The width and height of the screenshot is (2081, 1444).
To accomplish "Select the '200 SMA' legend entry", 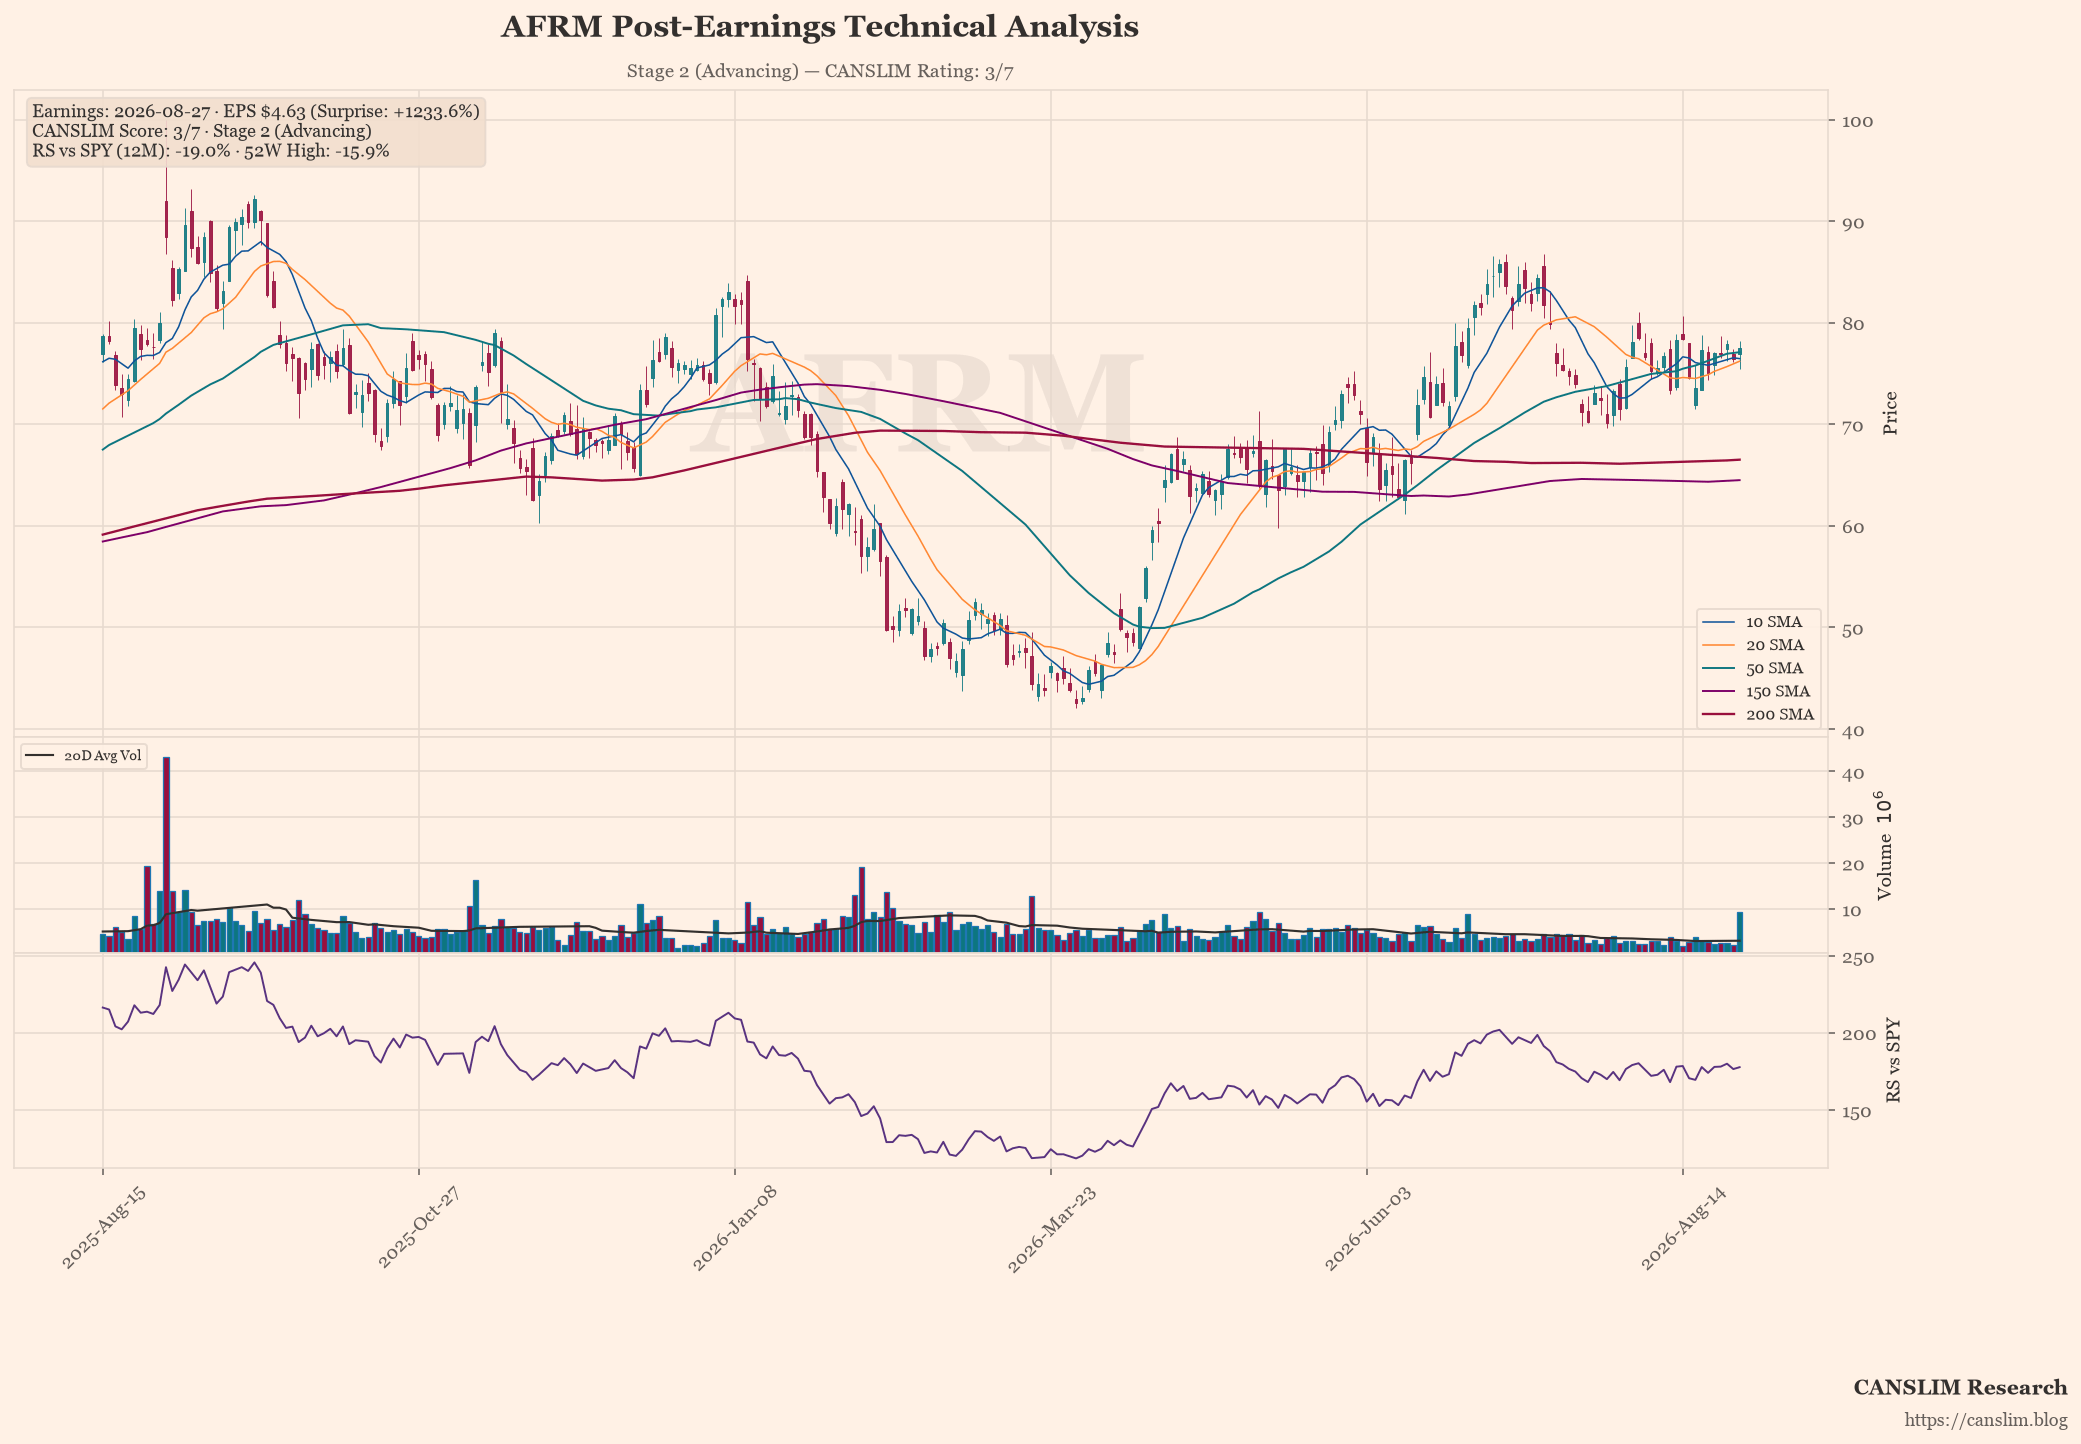I will pyautogui.click(x=1759, y=714).
